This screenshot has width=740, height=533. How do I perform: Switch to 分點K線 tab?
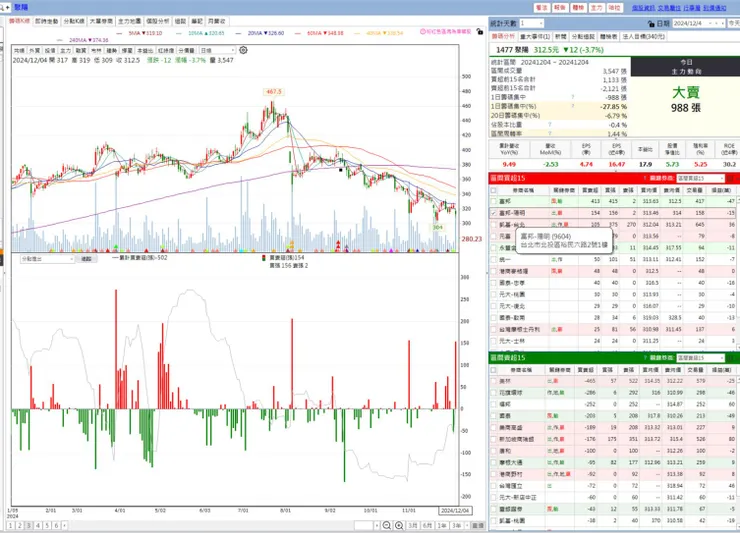(74, 21)
